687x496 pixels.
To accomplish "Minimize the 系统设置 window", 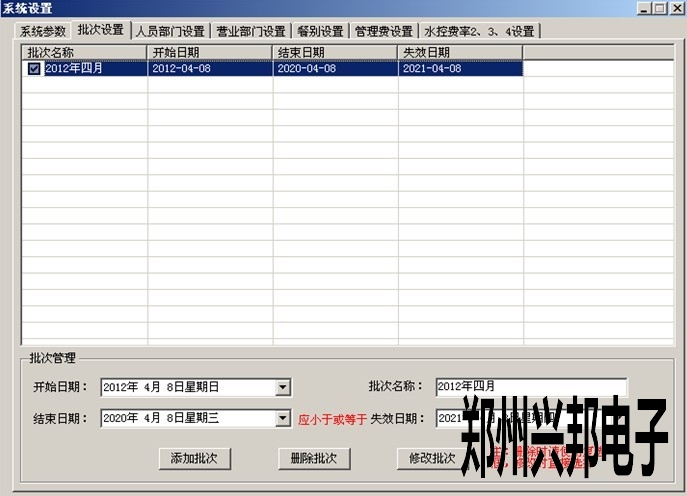I will (x=643, y=8).
